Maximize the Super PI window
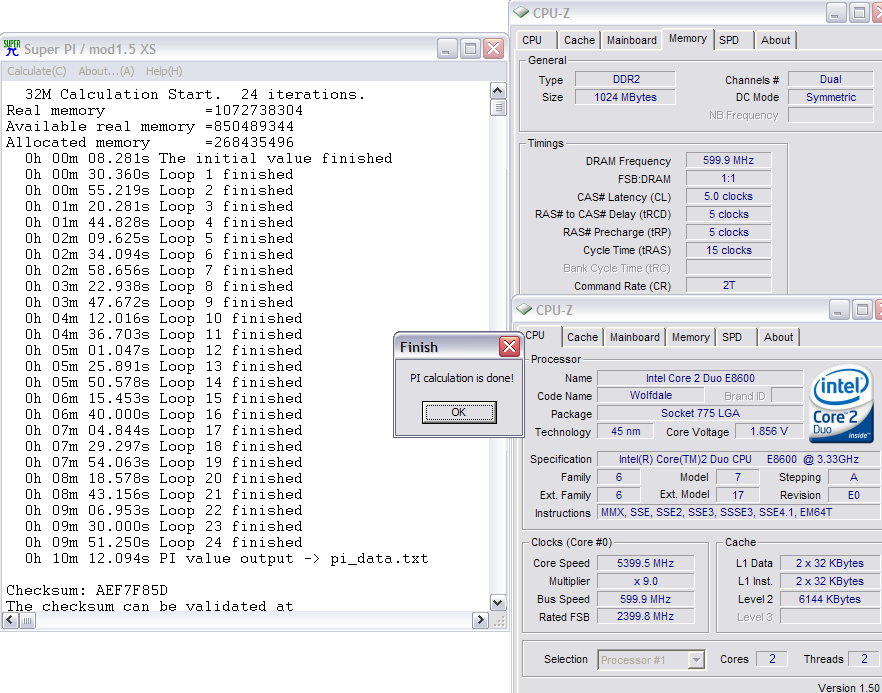The width and height of the screenshot is (882, 693). tap(470, 49)
